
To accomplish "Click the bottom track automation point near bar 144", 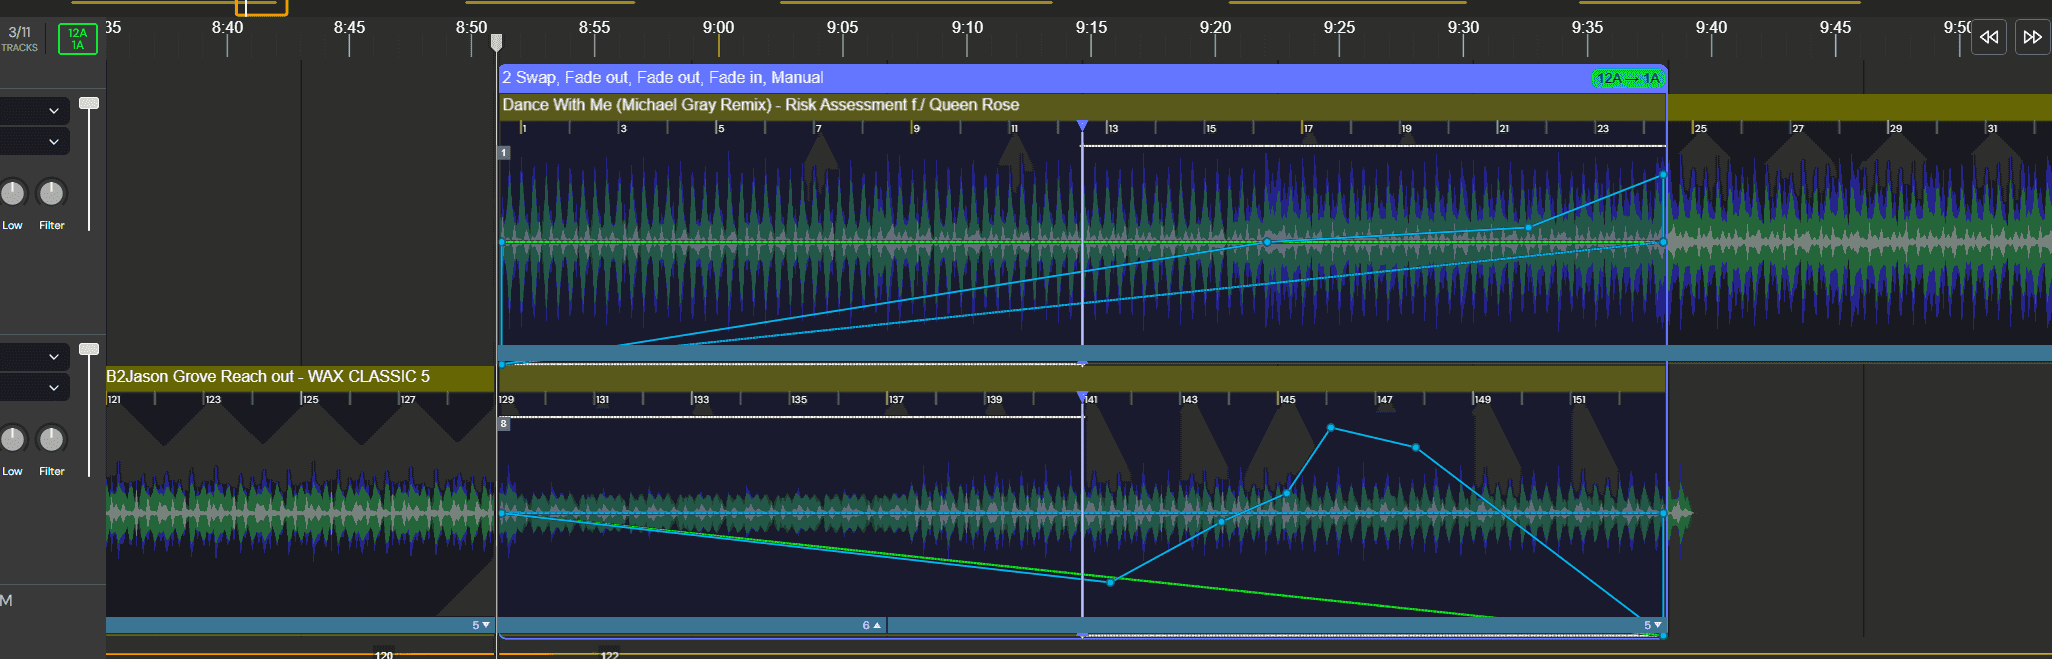I will (x=1221, y=522).
